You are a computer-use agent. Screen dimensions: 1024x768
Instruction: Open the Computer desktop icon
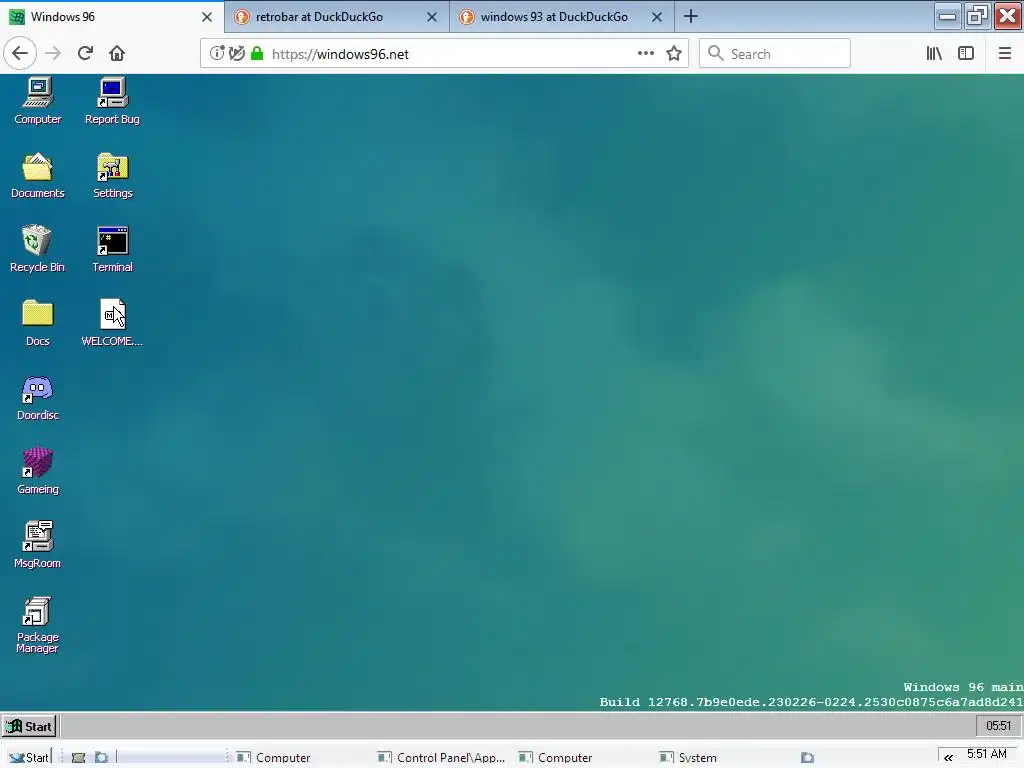[x=38, y=100]
